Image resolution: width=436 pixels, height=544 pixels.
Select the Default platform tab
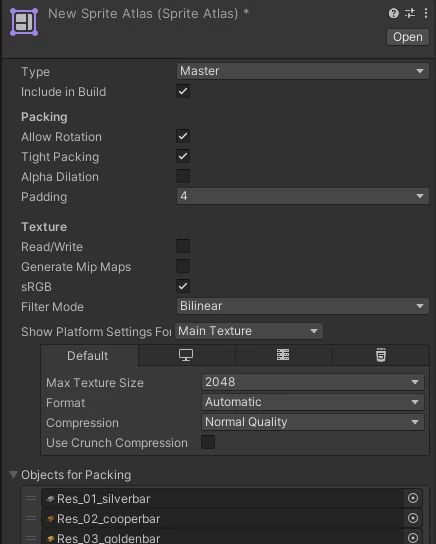[x=88, y=356]
